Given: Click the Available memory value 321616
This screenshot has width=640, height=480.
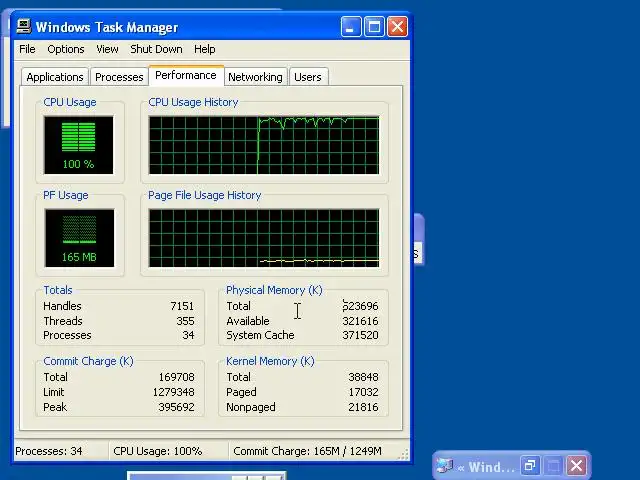Looking at the screenshot, I should [360, 321].
